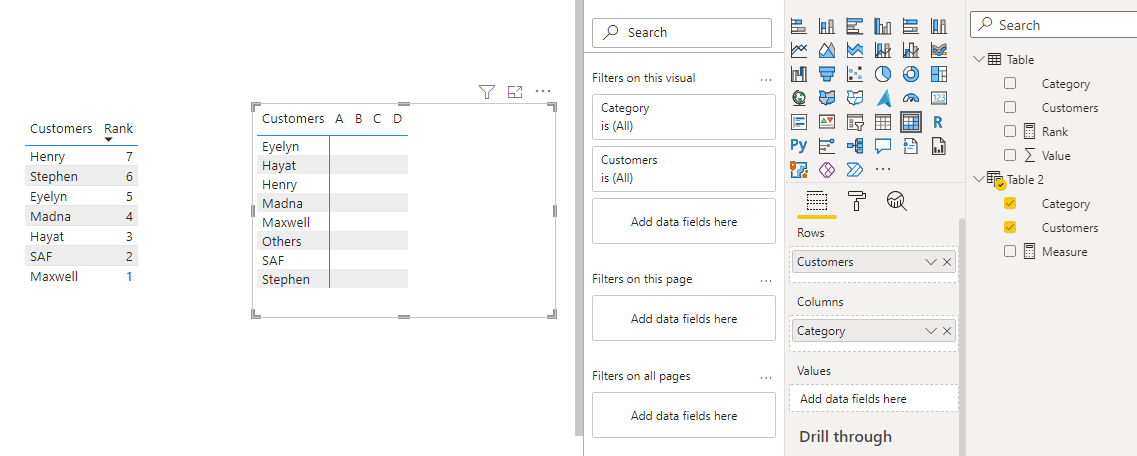Screen dimensions: 1137x456
Task: Click Add data fields here under Values
Action: [x=874, y=399]
